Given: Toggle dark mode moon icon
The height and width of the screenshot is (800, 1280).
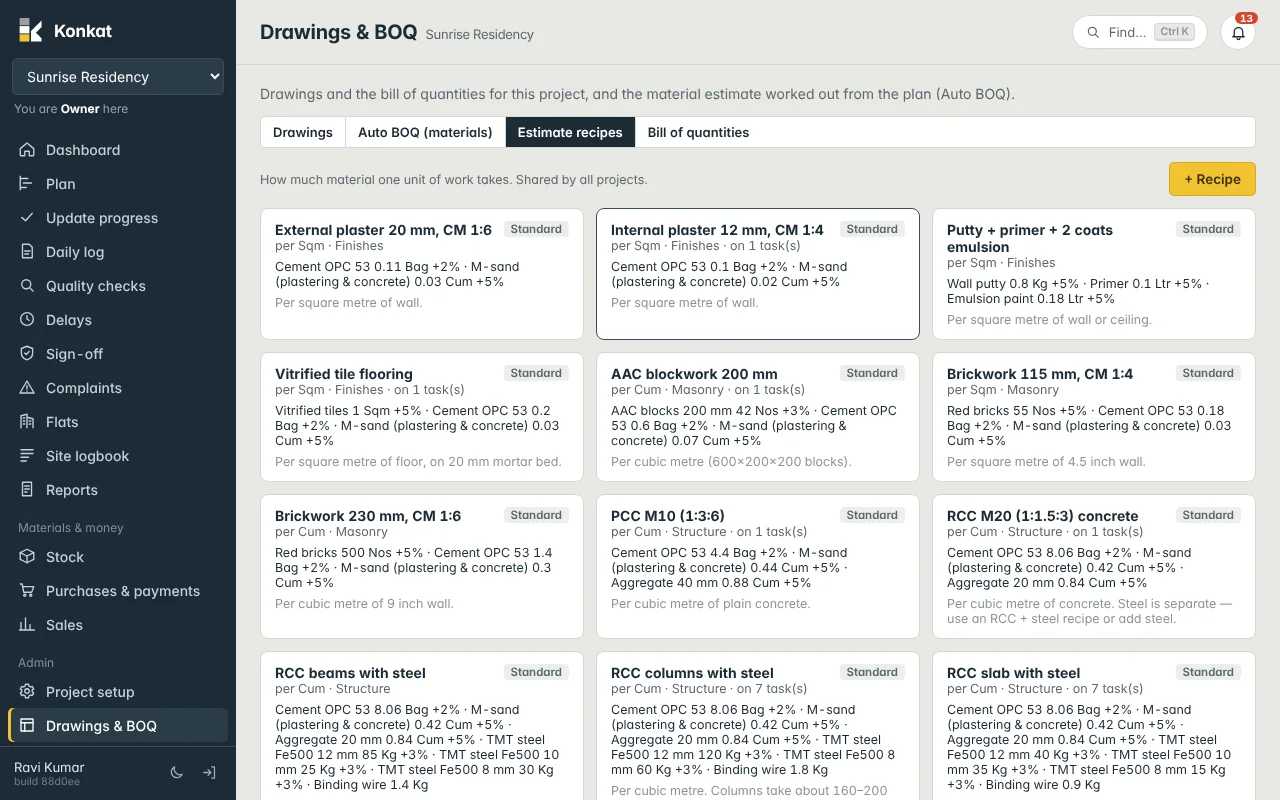Looking at the screenshot, I should 177,773.
